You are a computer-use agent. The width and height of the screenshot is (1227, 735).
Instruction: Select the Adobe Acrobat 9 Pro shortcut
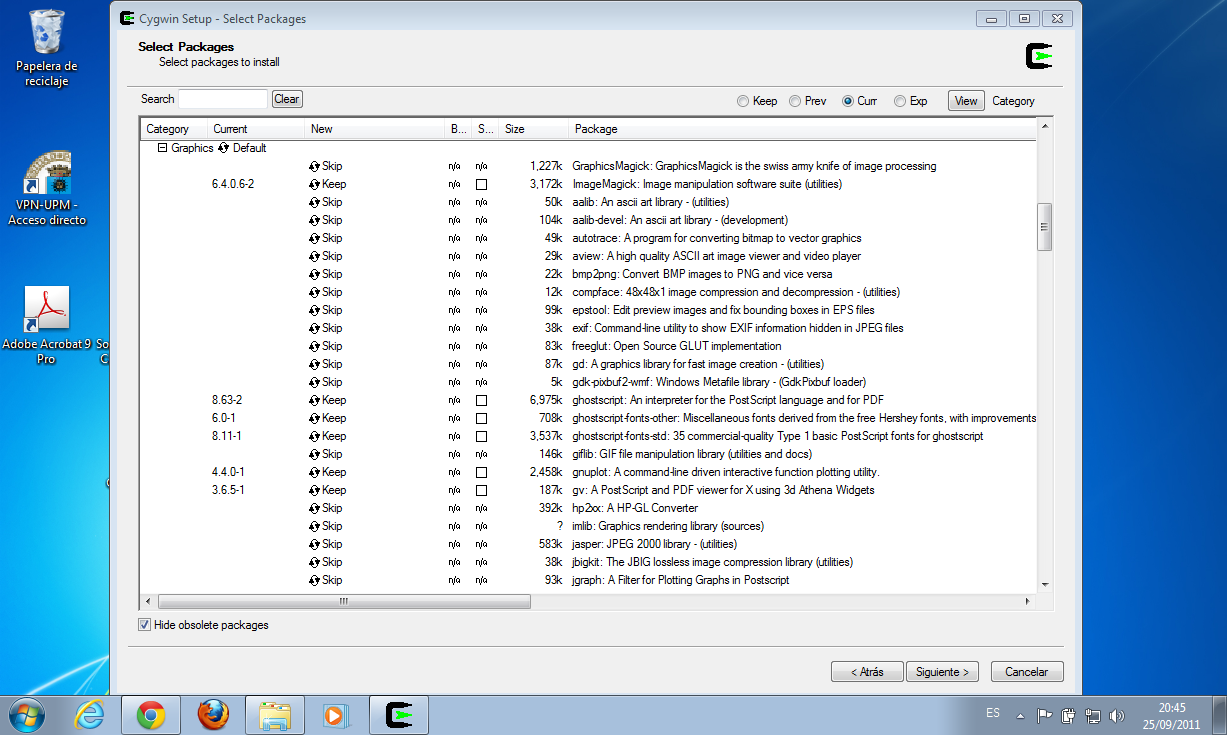click(x=47, y=325)
